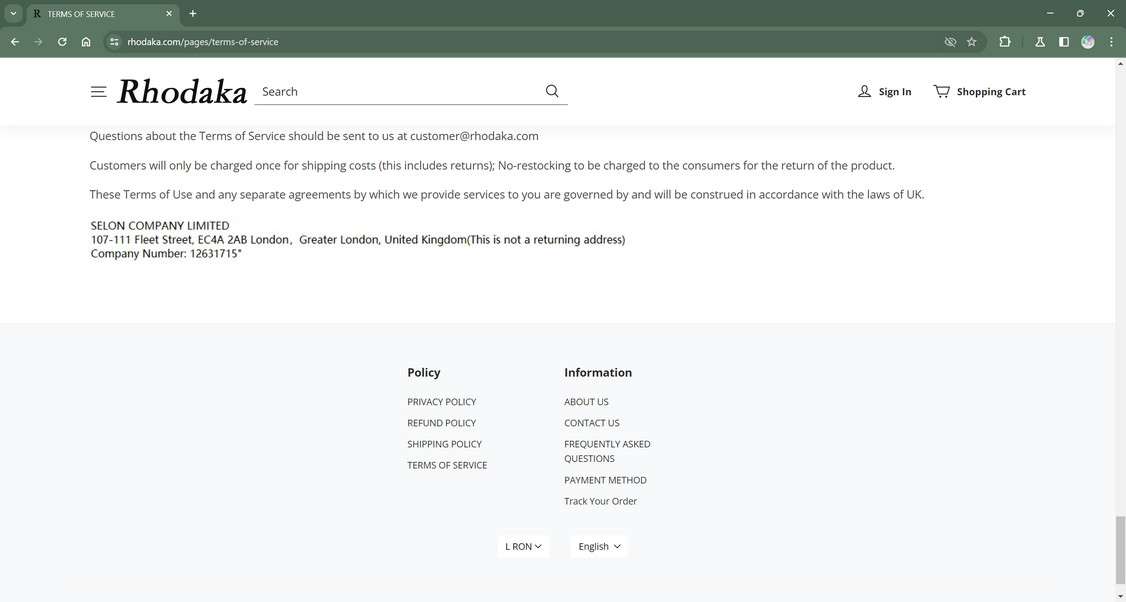
Task: Click the search magnifier icon
Action: (552, 91)
